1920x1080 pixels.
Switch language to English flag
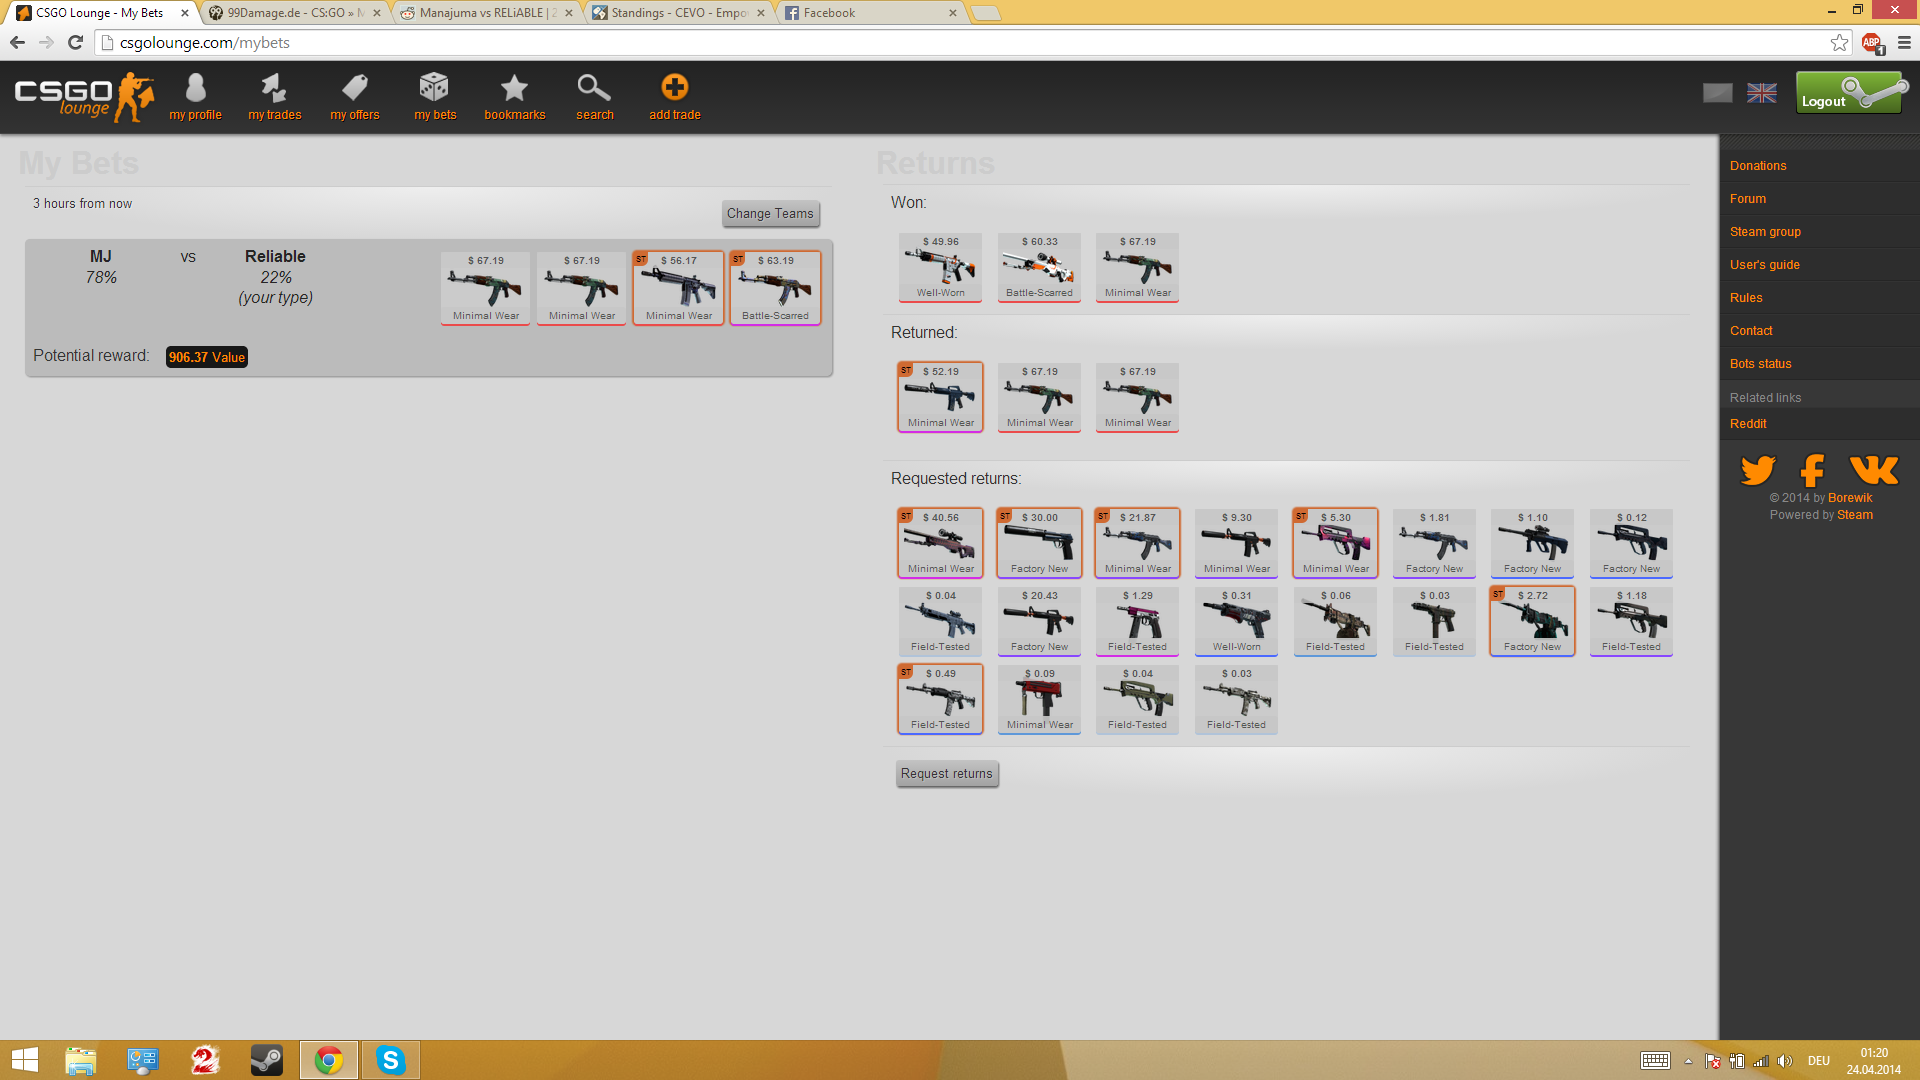[x=1762, y=93]
